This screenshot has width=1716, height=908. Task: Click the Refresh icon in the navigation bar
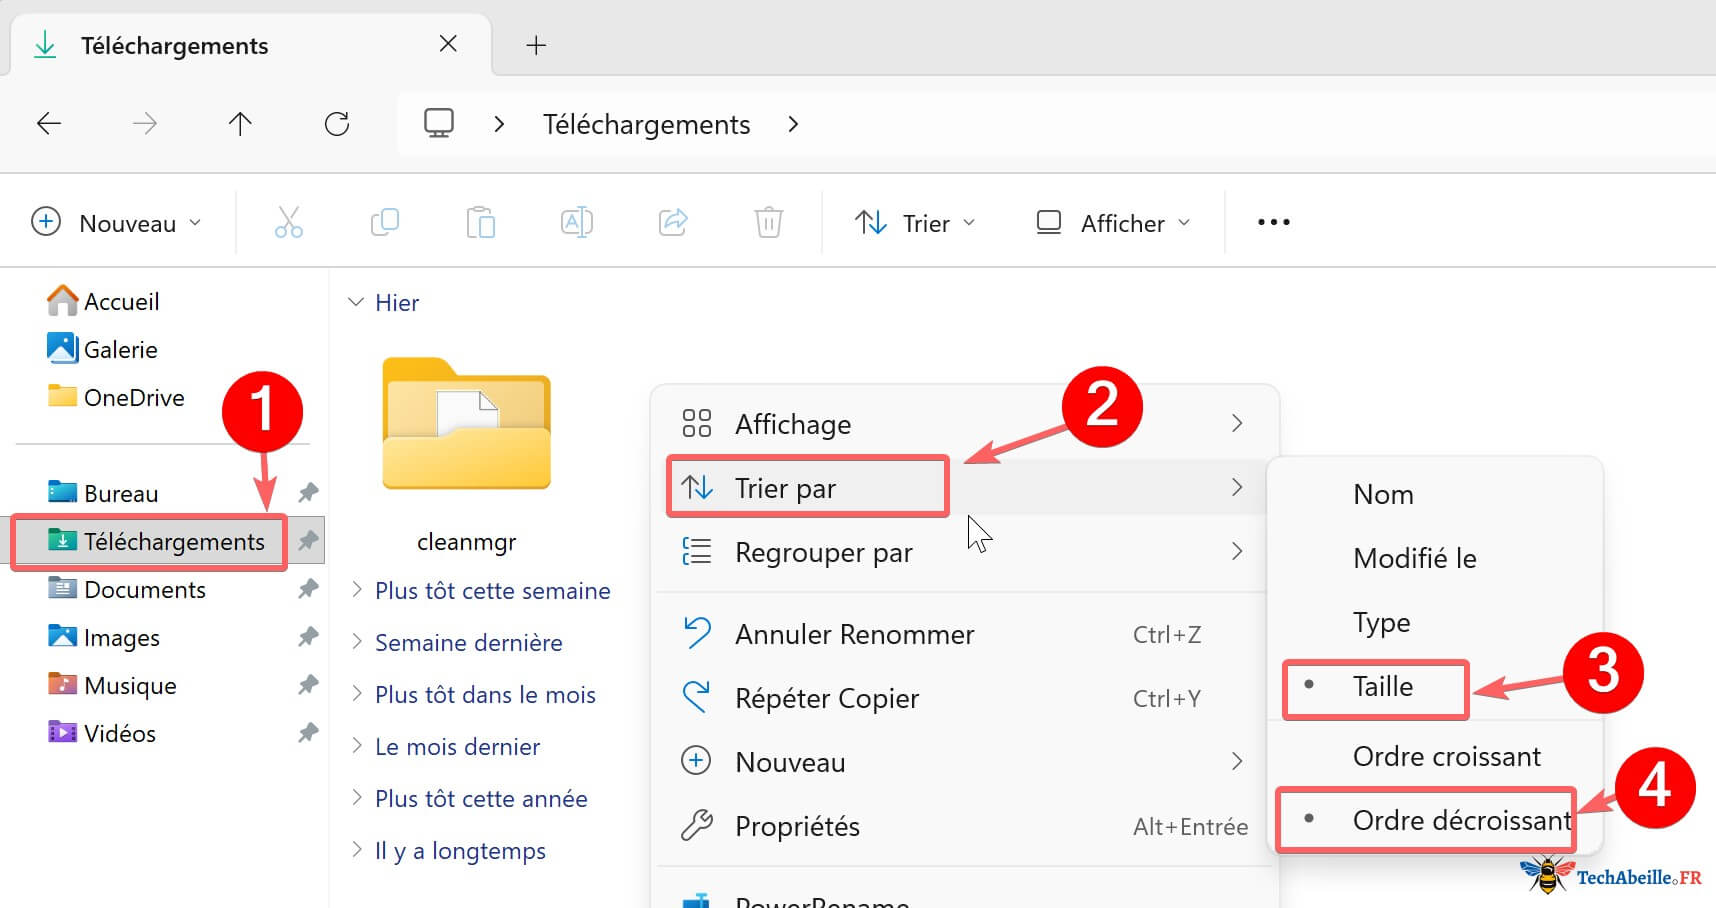pos(337,123)
